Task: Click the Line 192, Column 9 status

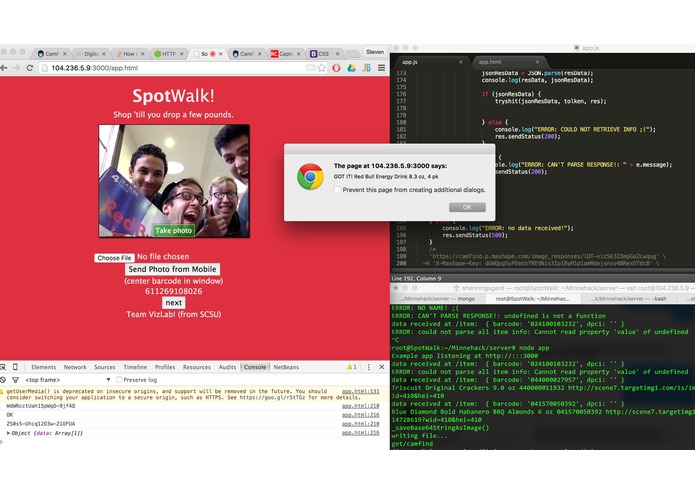Action: 416,278
